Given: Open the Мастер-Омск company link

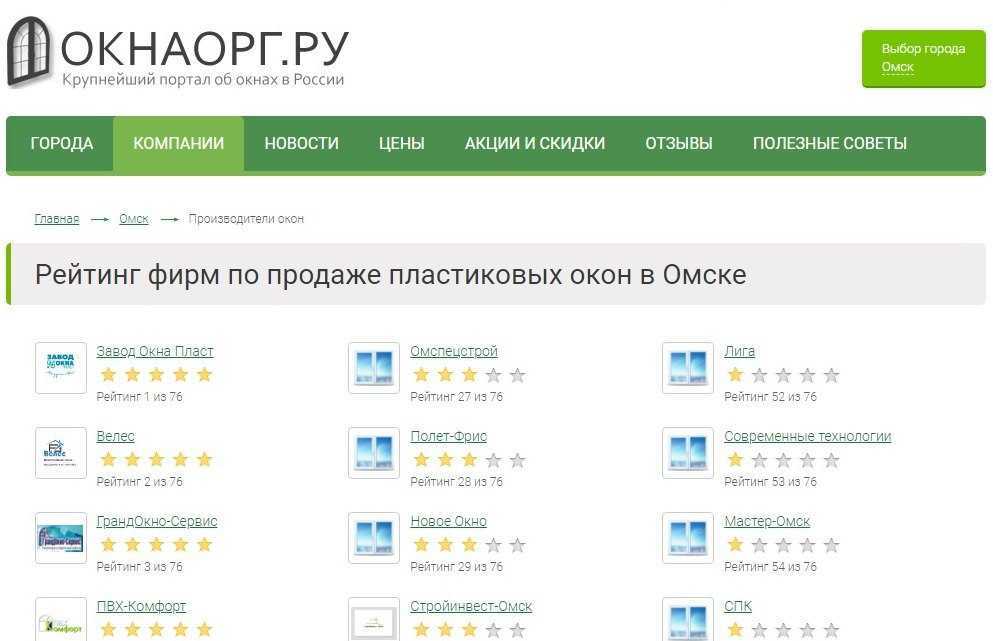Looking at the screenshot, I should tap(768, 521).
